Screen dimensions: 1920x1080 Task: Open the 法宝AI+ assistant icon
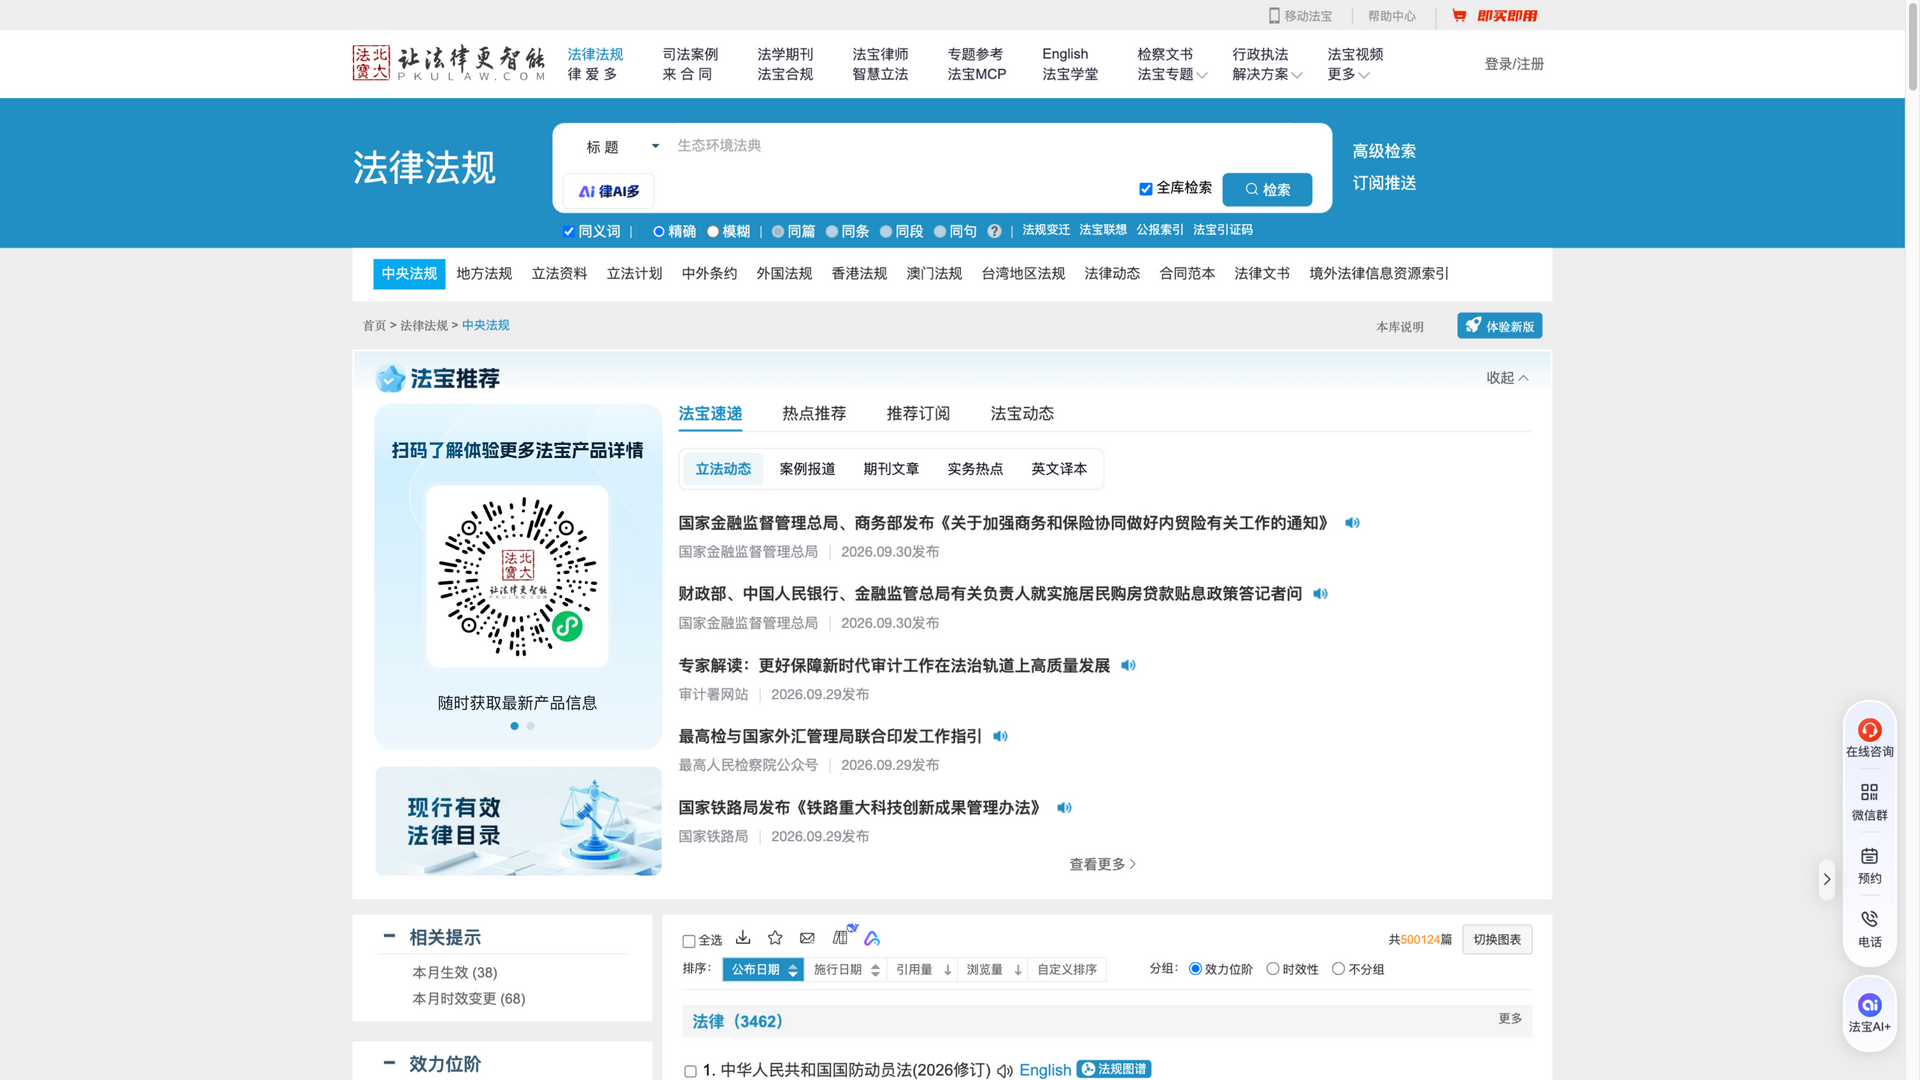(1869, 1005)
